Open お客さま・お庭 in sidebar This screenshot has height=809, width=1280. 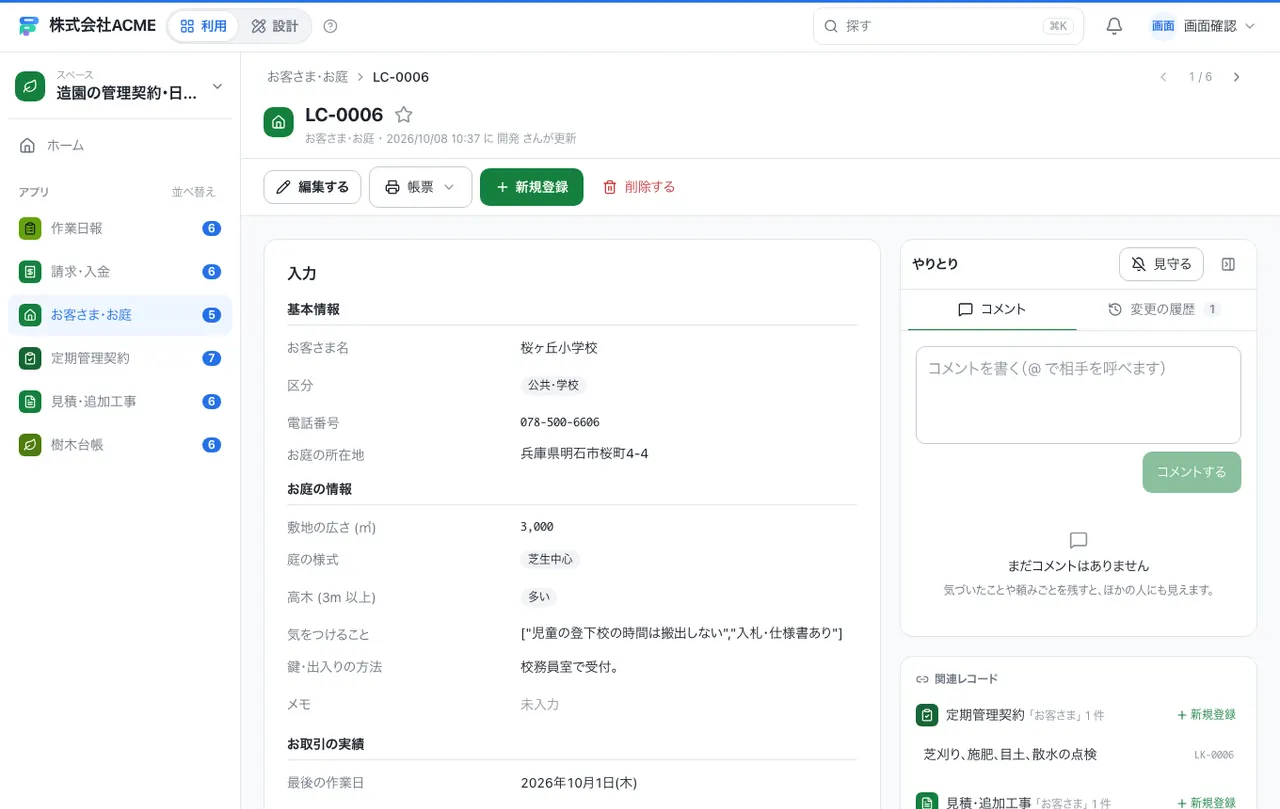[120, 315]
